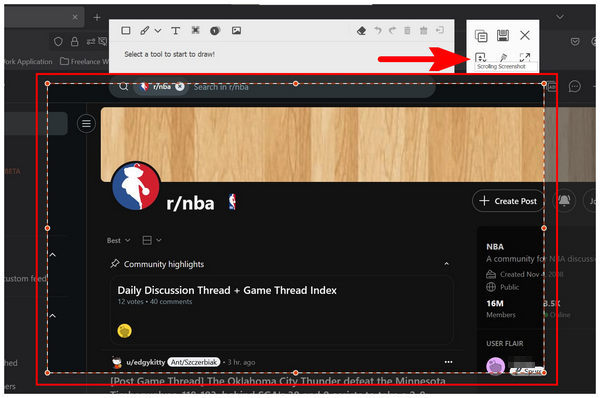
Task: Click the delete-all trash icon
Action: [424, 30]
